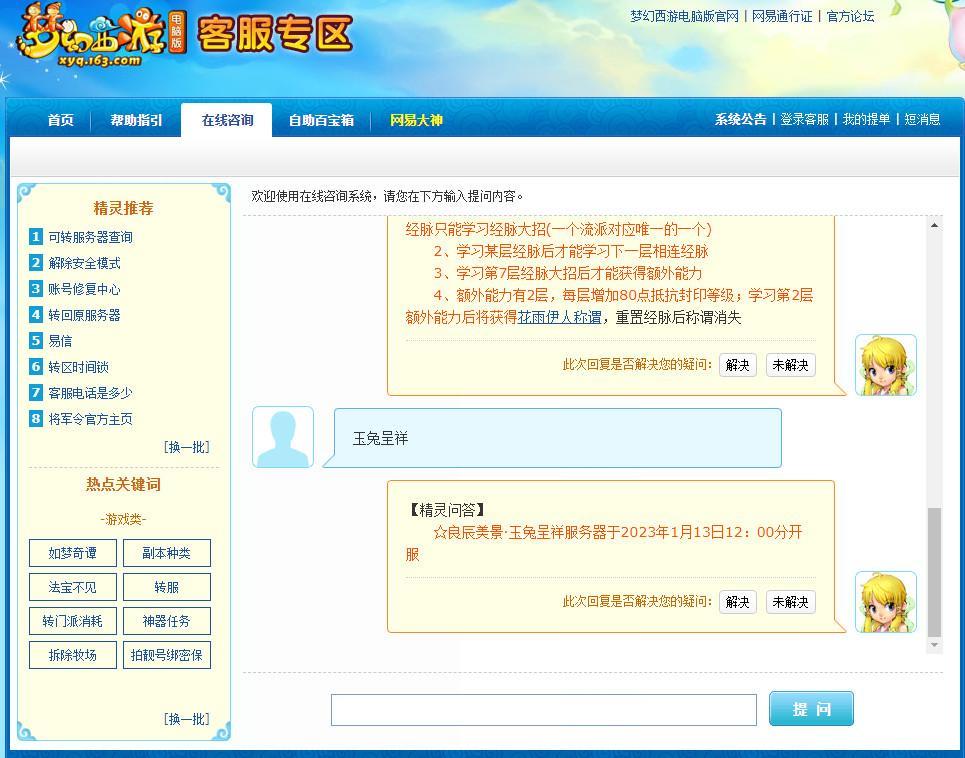
Task: Mark the 玉兔呈祥 reply as 未解决
Action: coord(790,602)
